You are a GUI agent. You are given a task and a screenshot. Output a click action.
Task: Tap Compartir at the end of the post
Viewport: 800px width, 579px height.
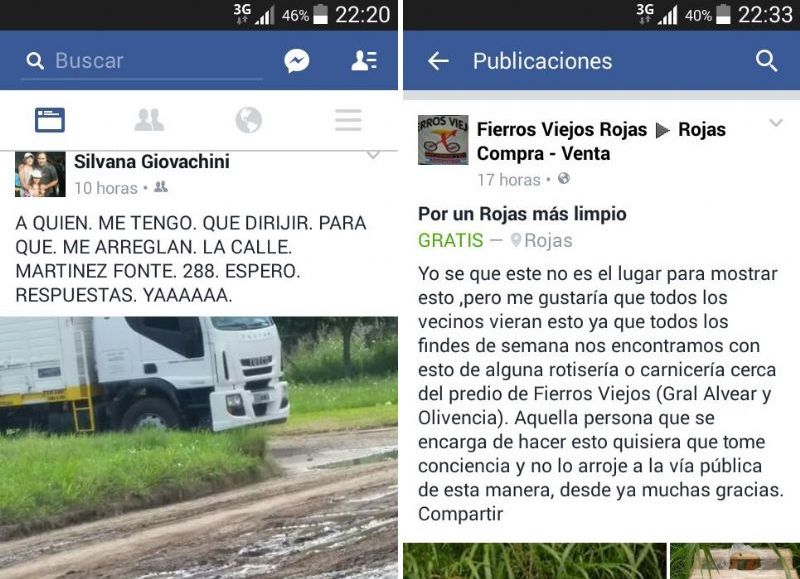pyautogui.click(x=460, y=514)
